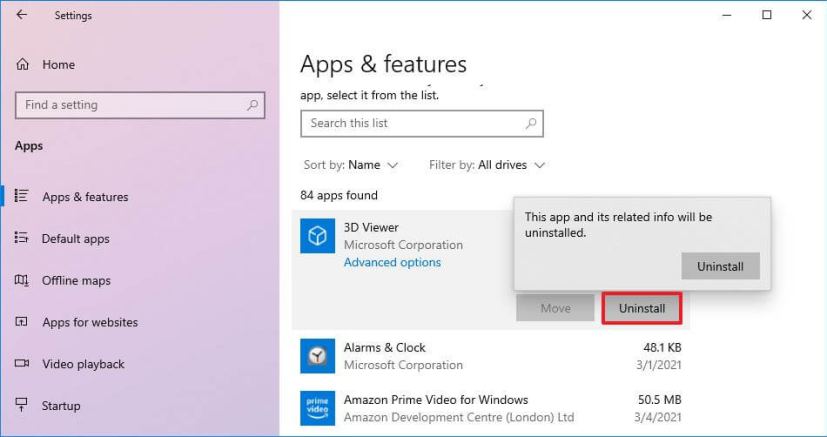Screen dimensions: 827x437
Task: Open Video playback settings
Action: point(83,364)
